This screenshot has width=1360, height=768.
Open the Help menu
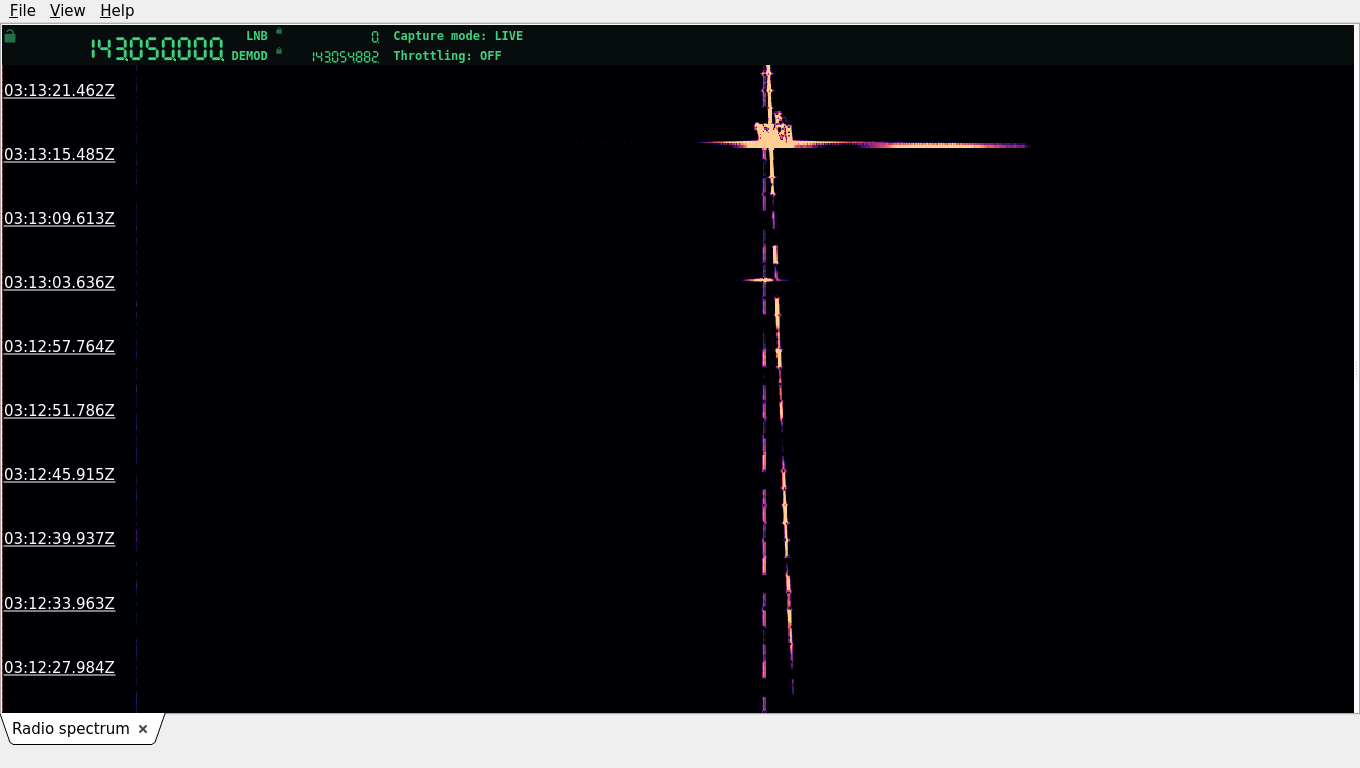(x=117, y=10)
